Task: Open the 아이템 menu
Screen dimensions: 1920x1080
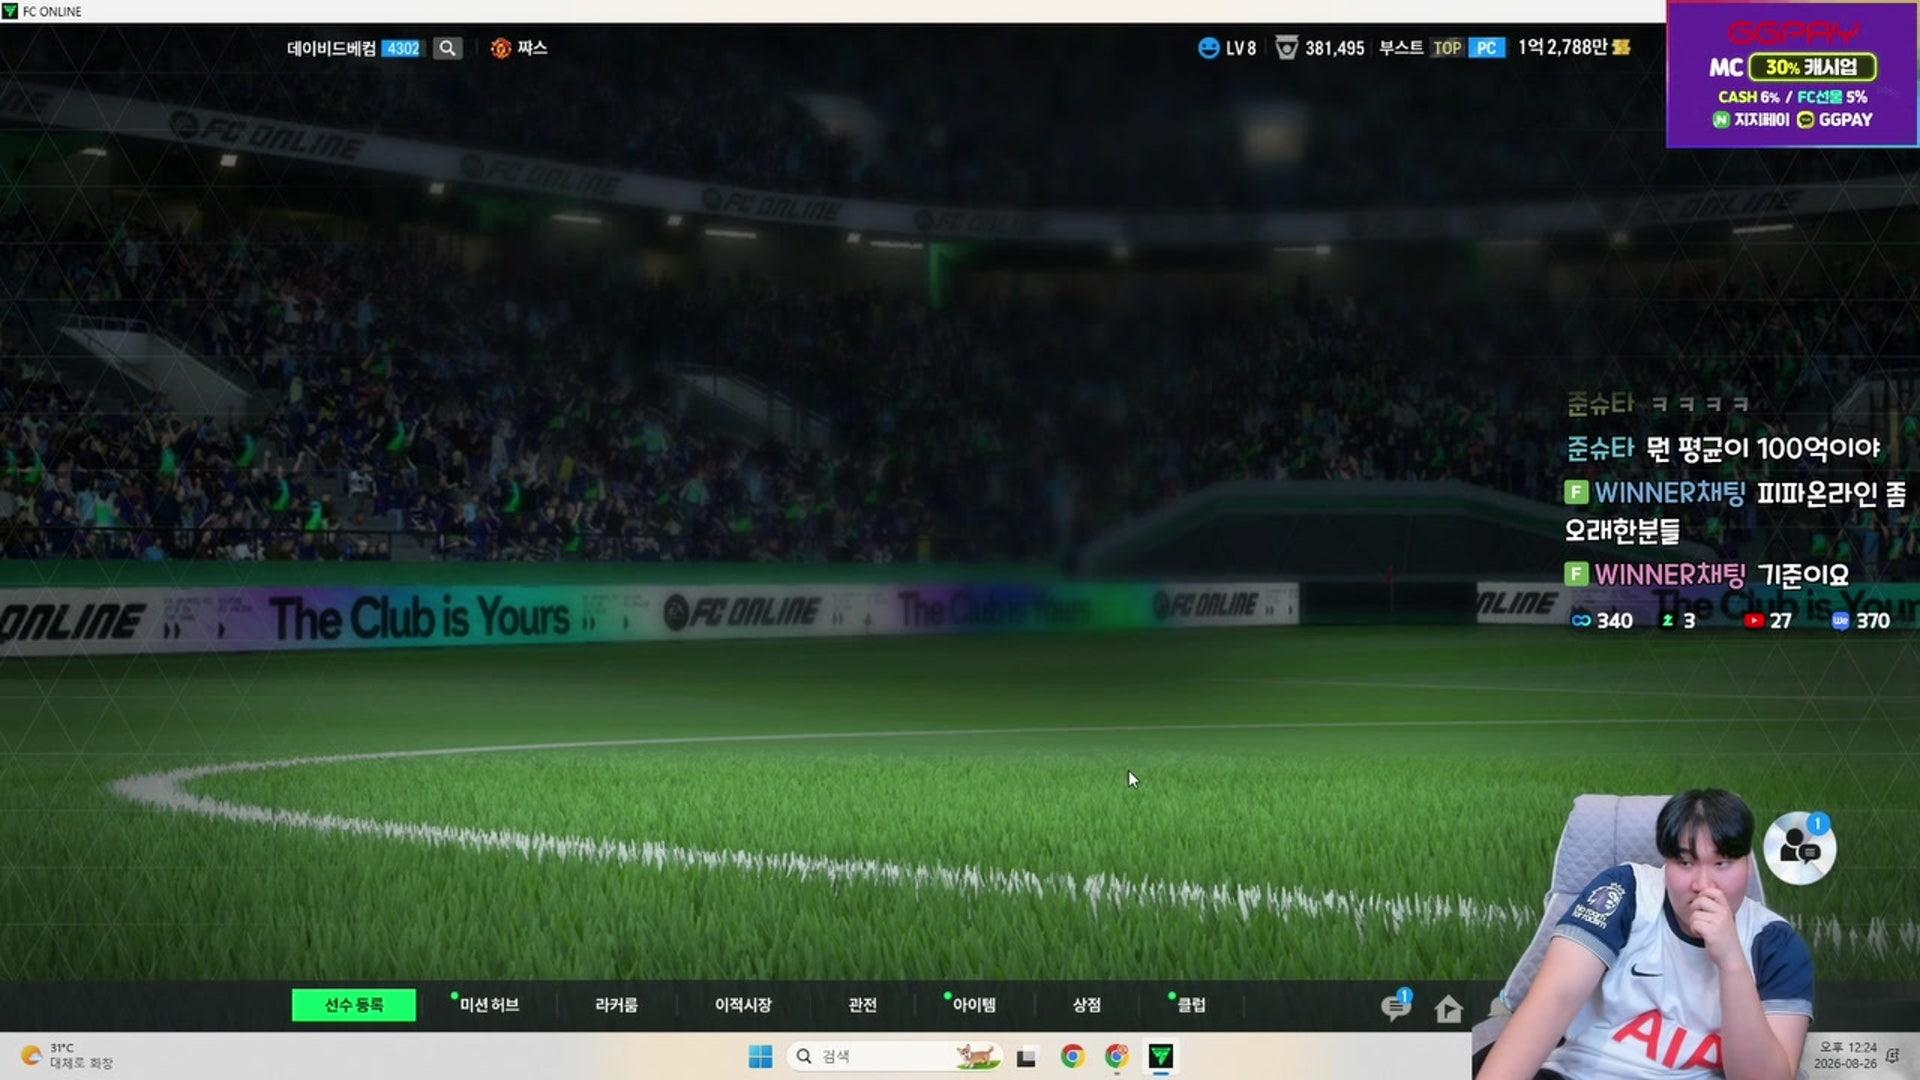Action: pyautogui.click(x=974, y=1005)
